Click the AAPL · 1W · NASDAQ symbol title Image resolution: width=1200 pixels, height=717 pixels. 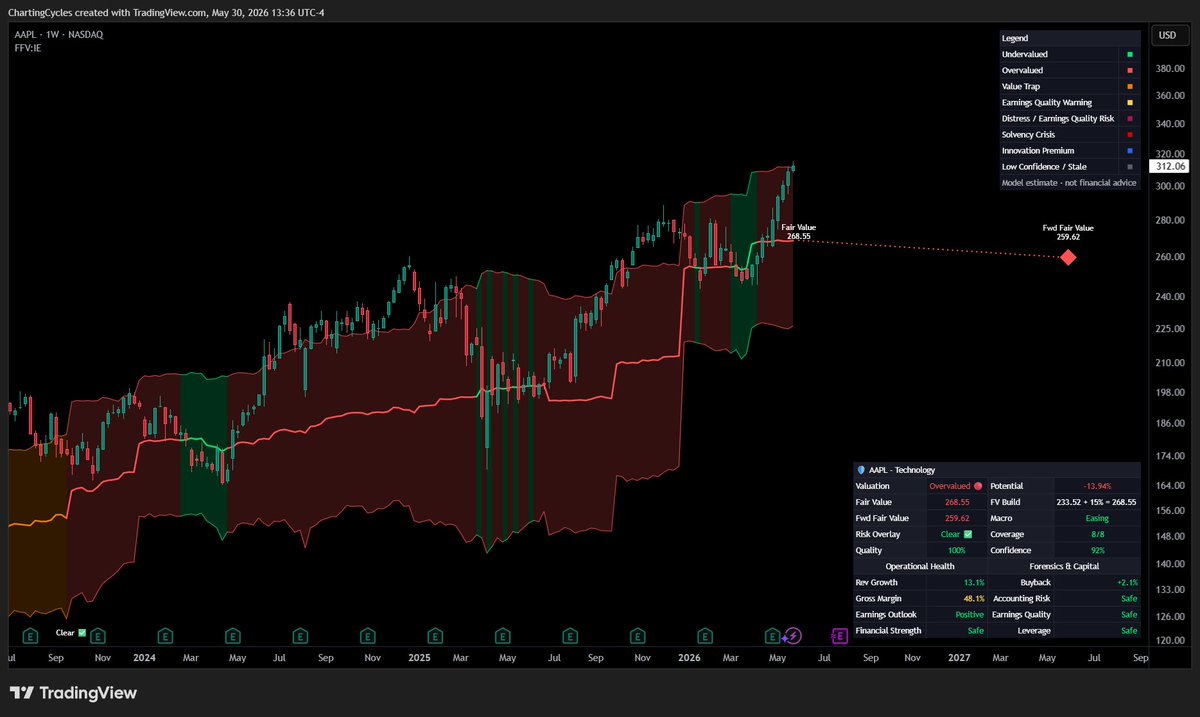(x=58, y=34)
